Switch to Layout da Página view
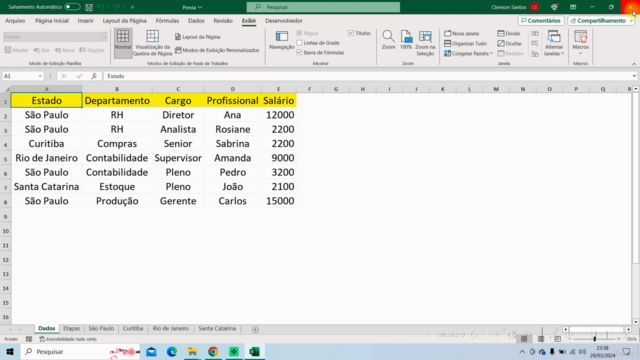The image size is (640, 360). (198, 37)
